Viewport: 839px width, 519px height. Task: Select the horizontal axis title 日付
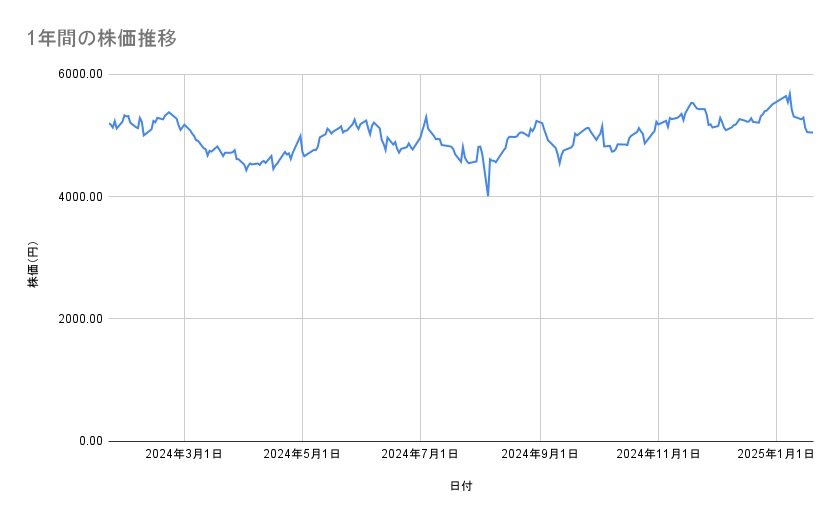click(x=461, y=486)
